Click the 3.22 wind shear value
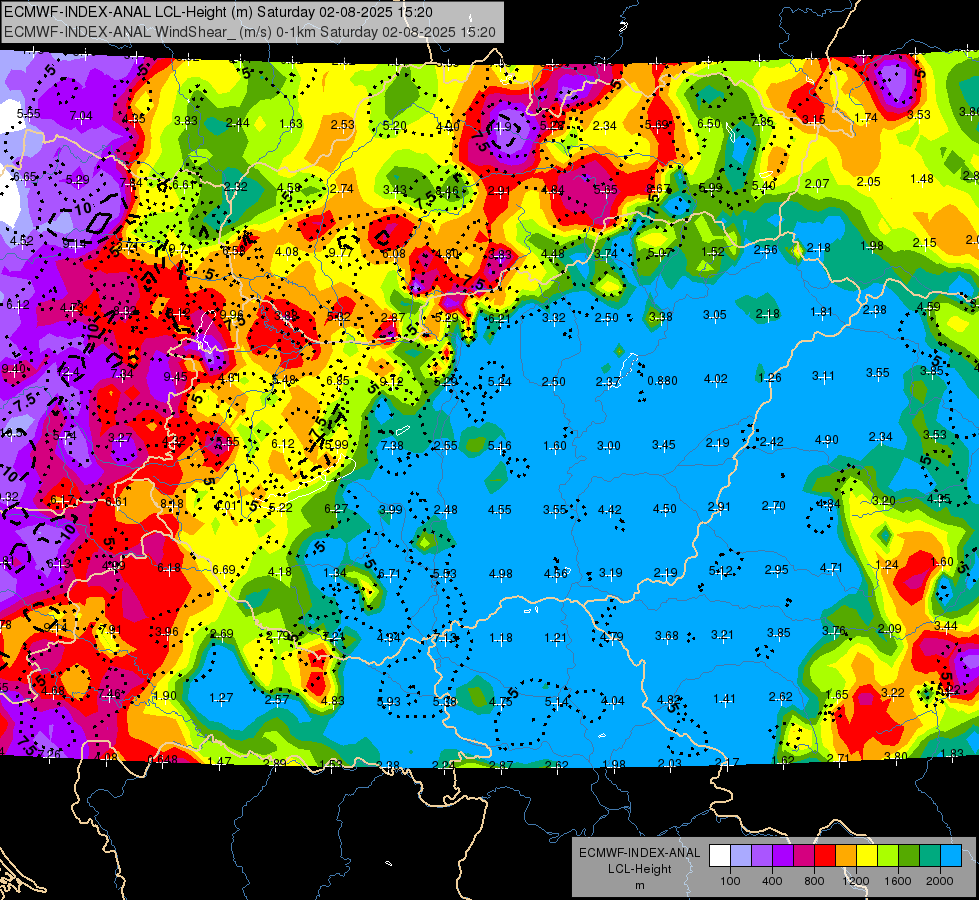This screenshot has height=900, width=979. coord(893,692)
